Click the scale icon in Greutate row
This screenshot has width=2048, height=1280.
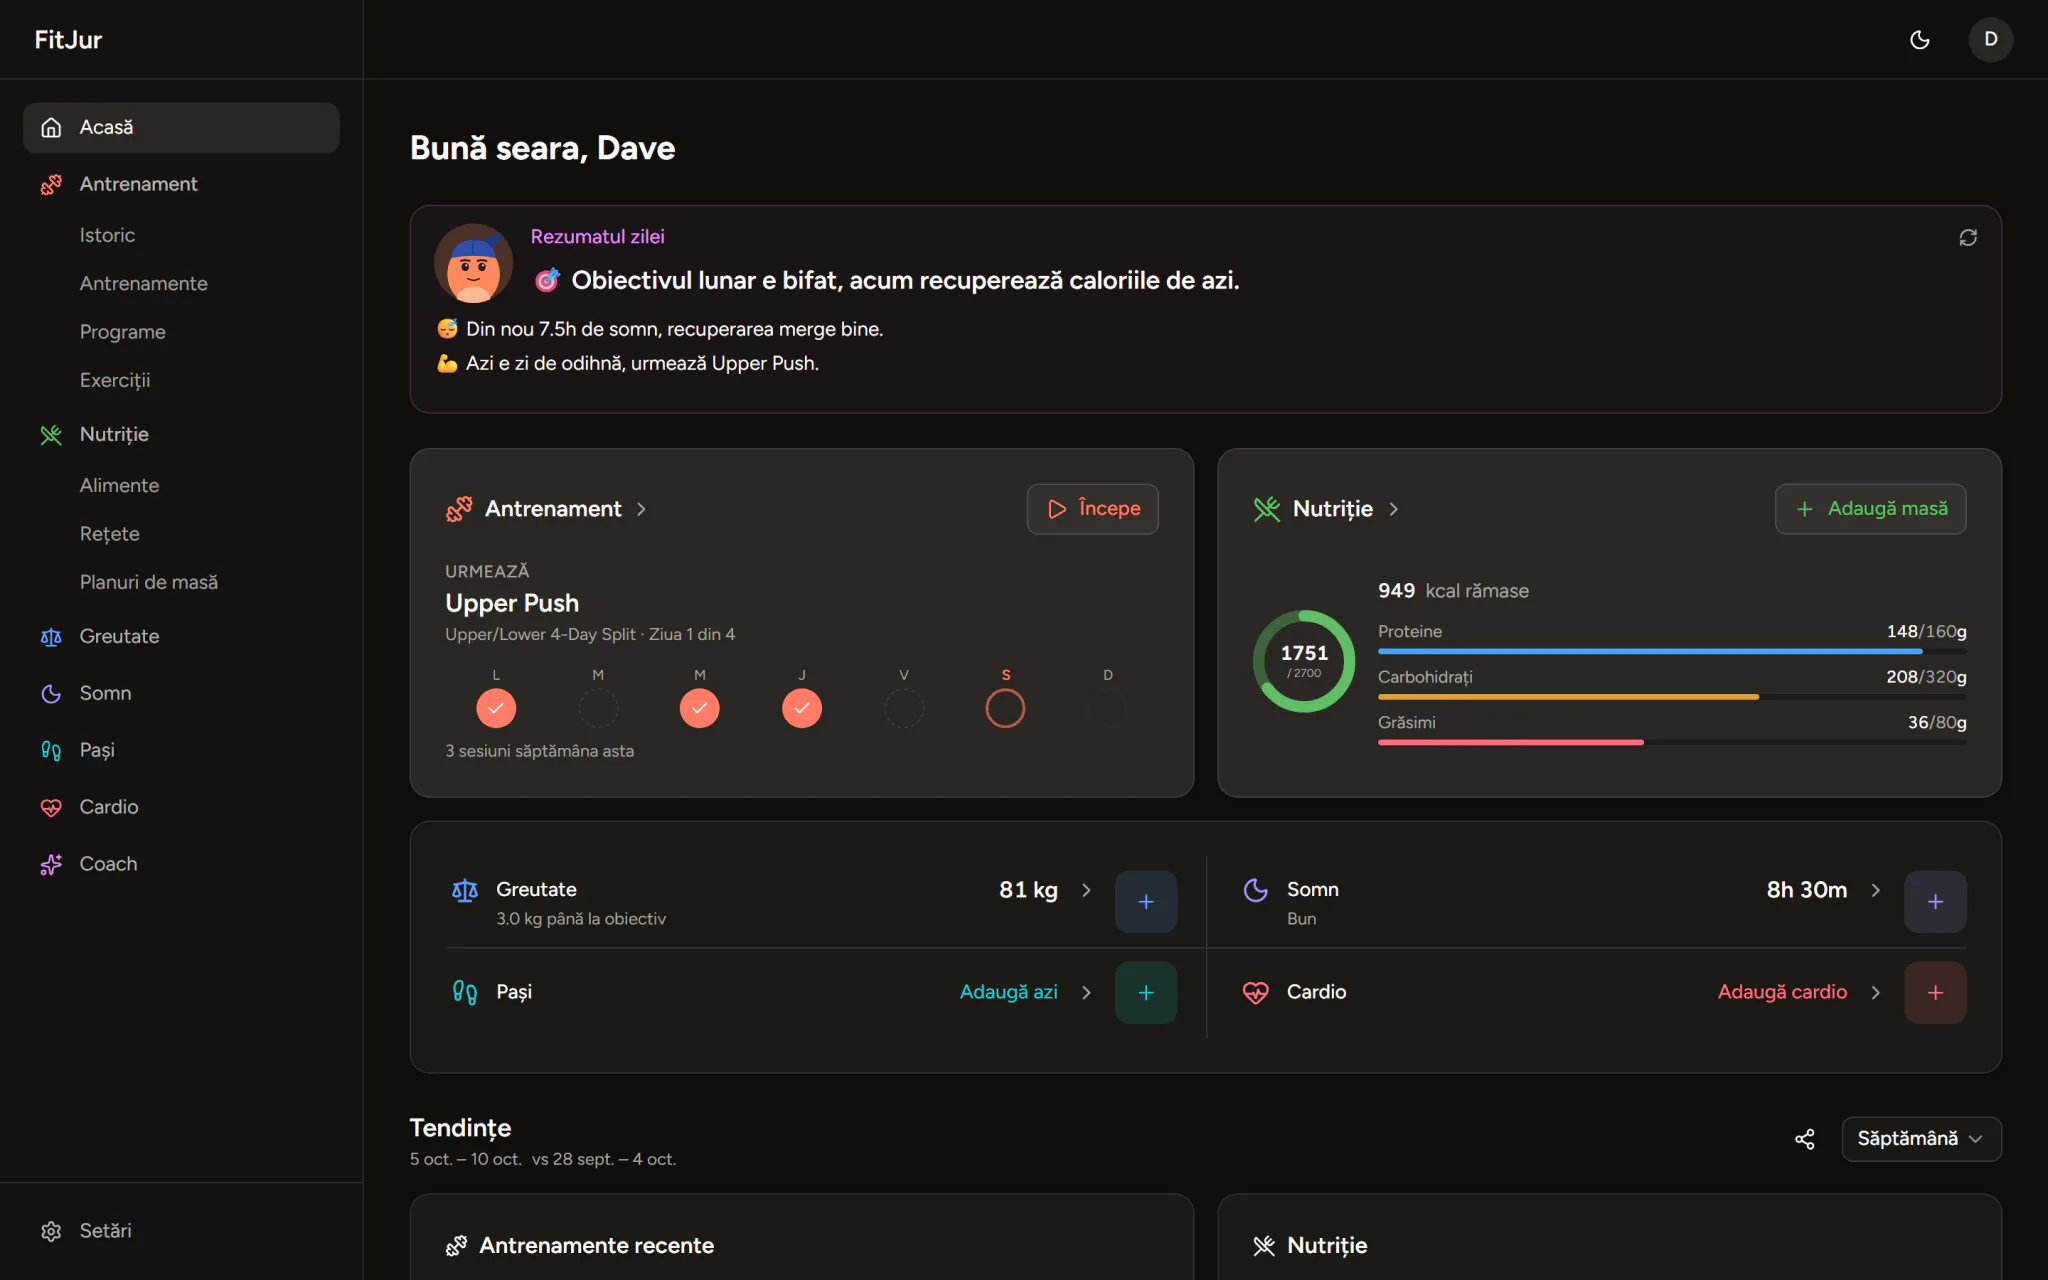[x=464, y=890]
